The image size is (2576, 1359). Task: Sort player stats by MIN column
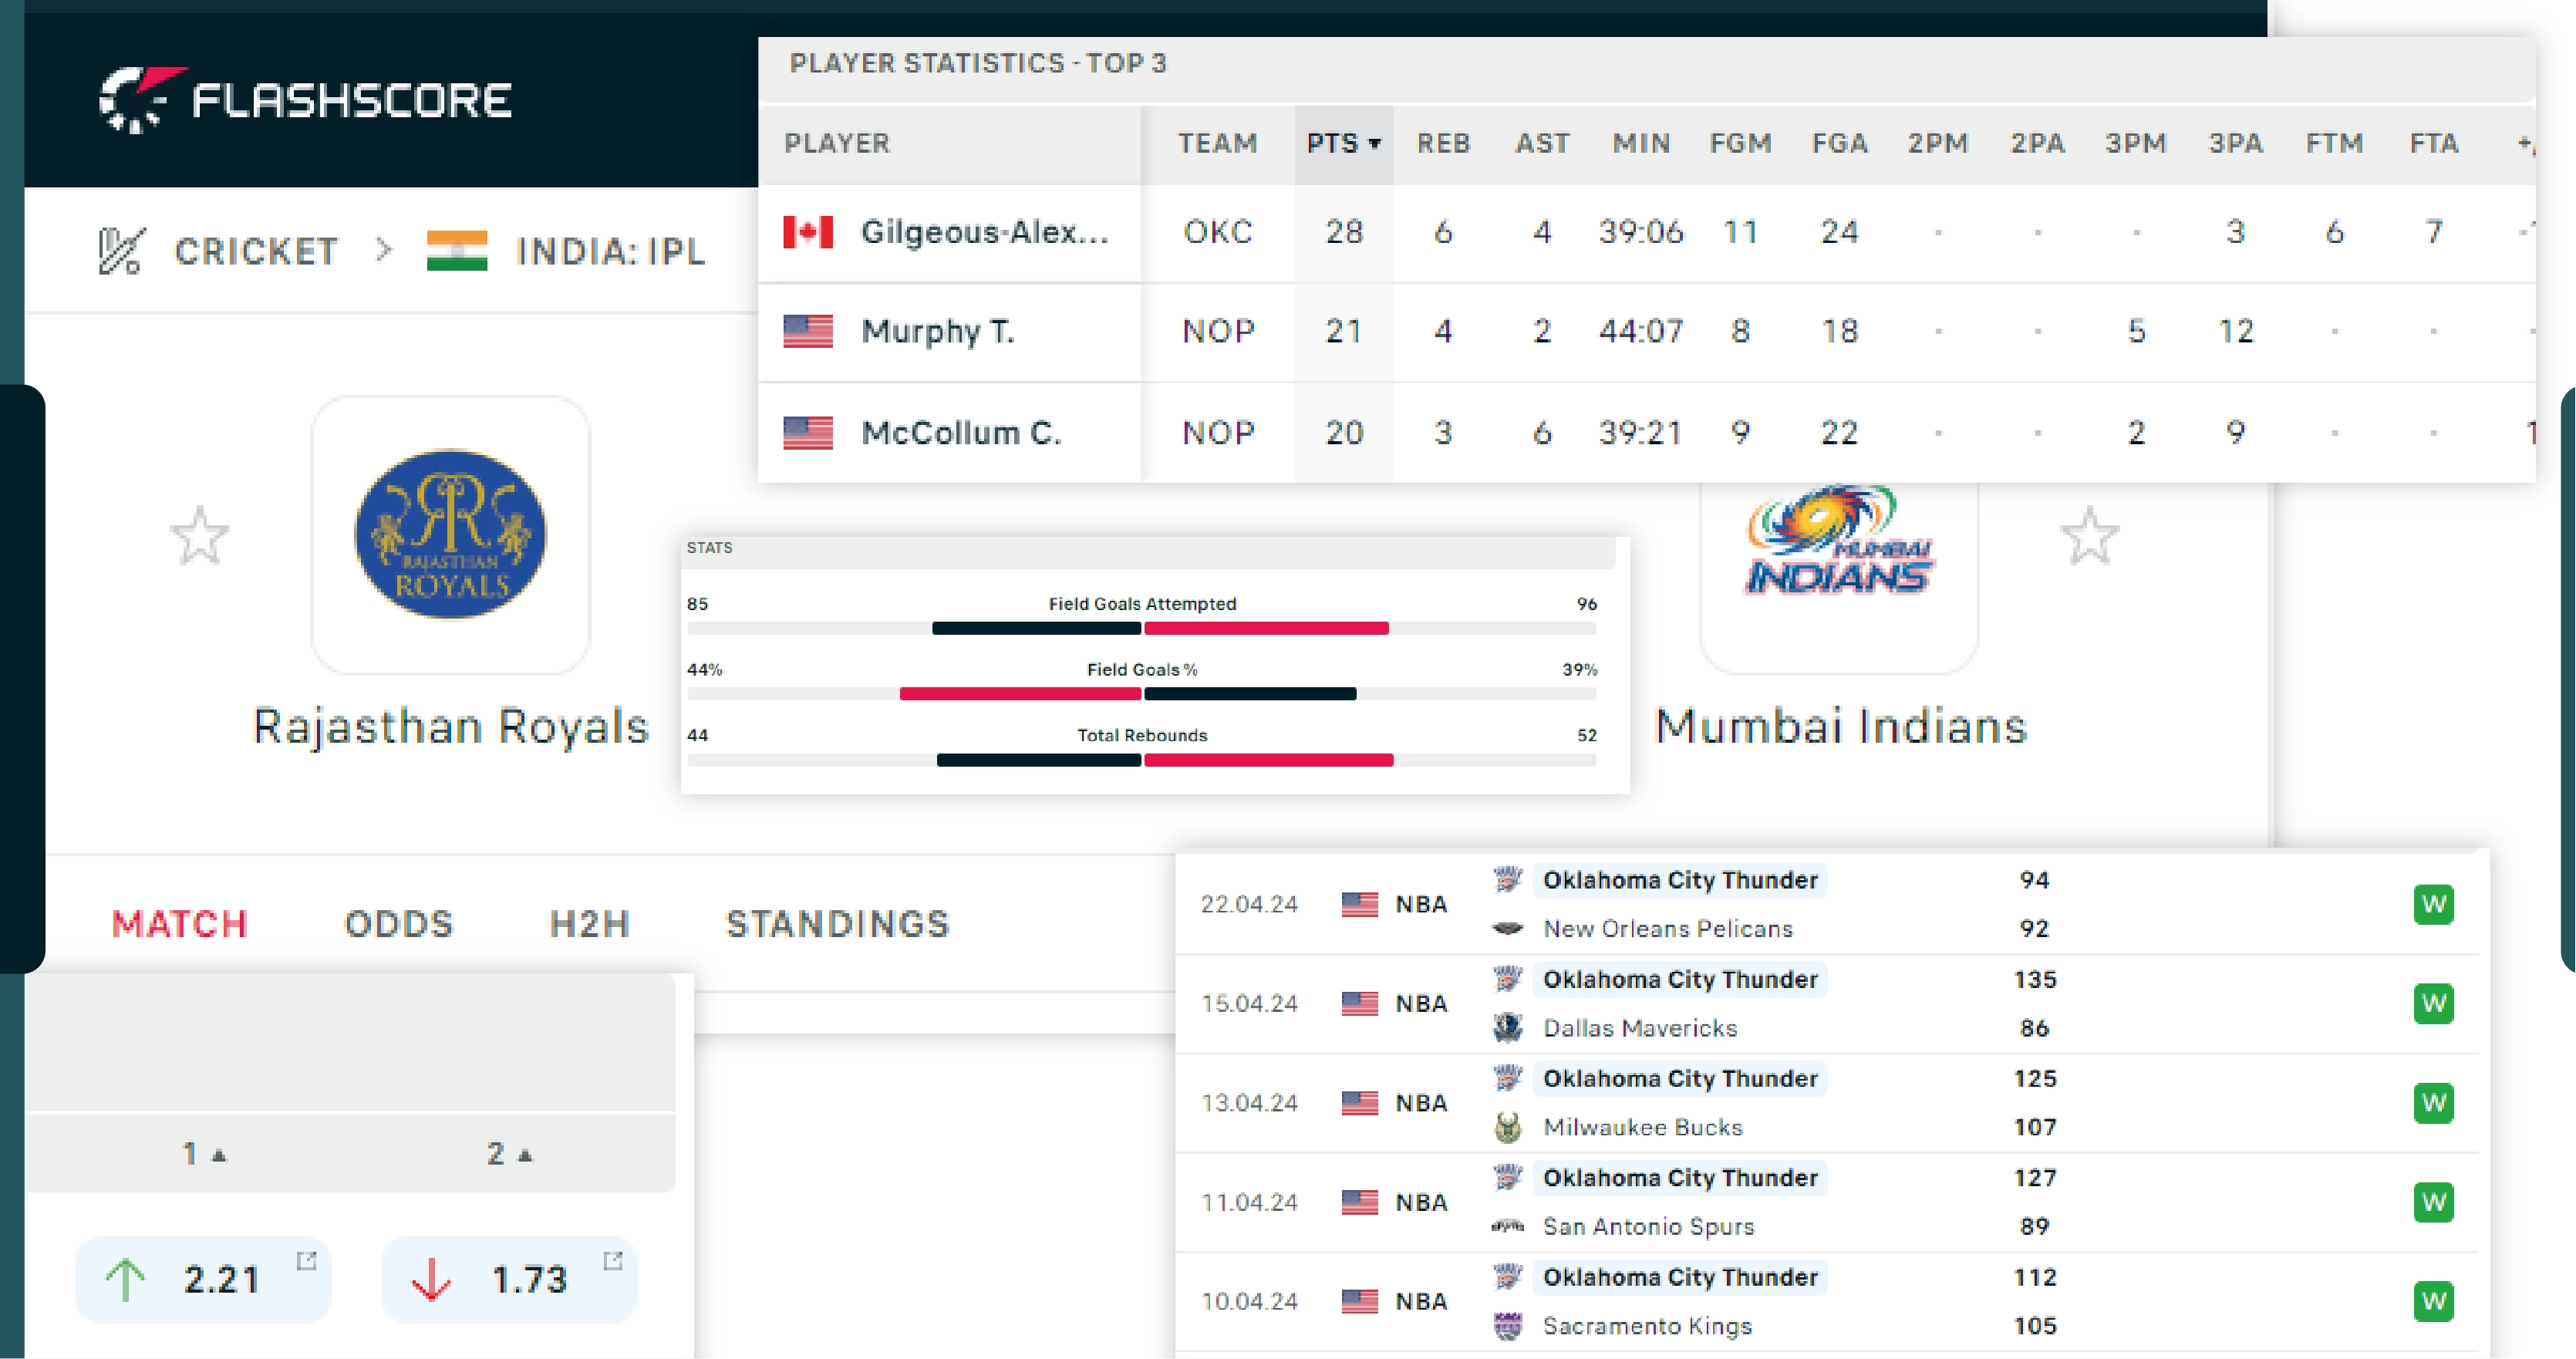coord(1641,144)
